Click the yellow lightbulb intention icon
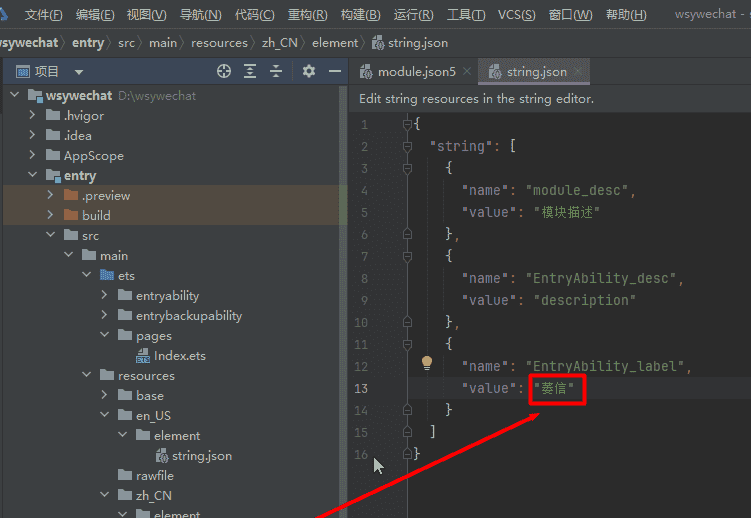 (x=427, y=362)
